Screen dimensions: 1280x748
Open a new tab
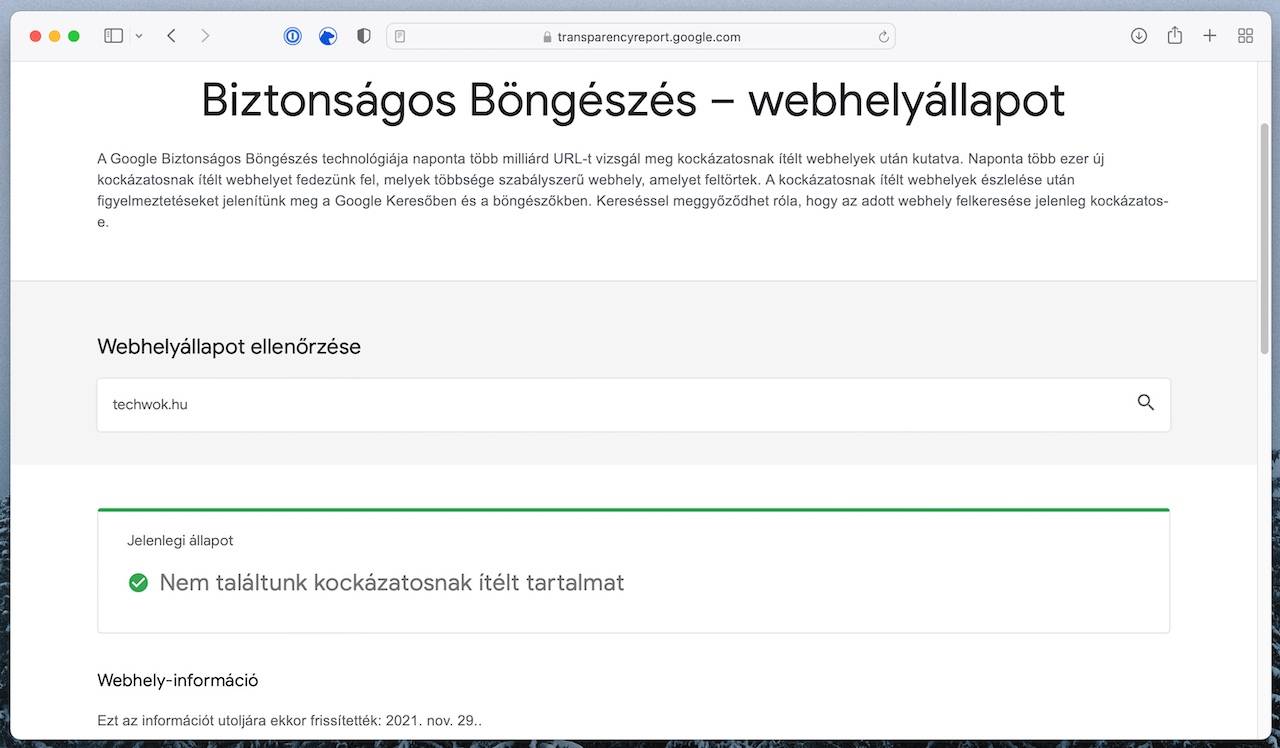click(x=1210, y=36)
